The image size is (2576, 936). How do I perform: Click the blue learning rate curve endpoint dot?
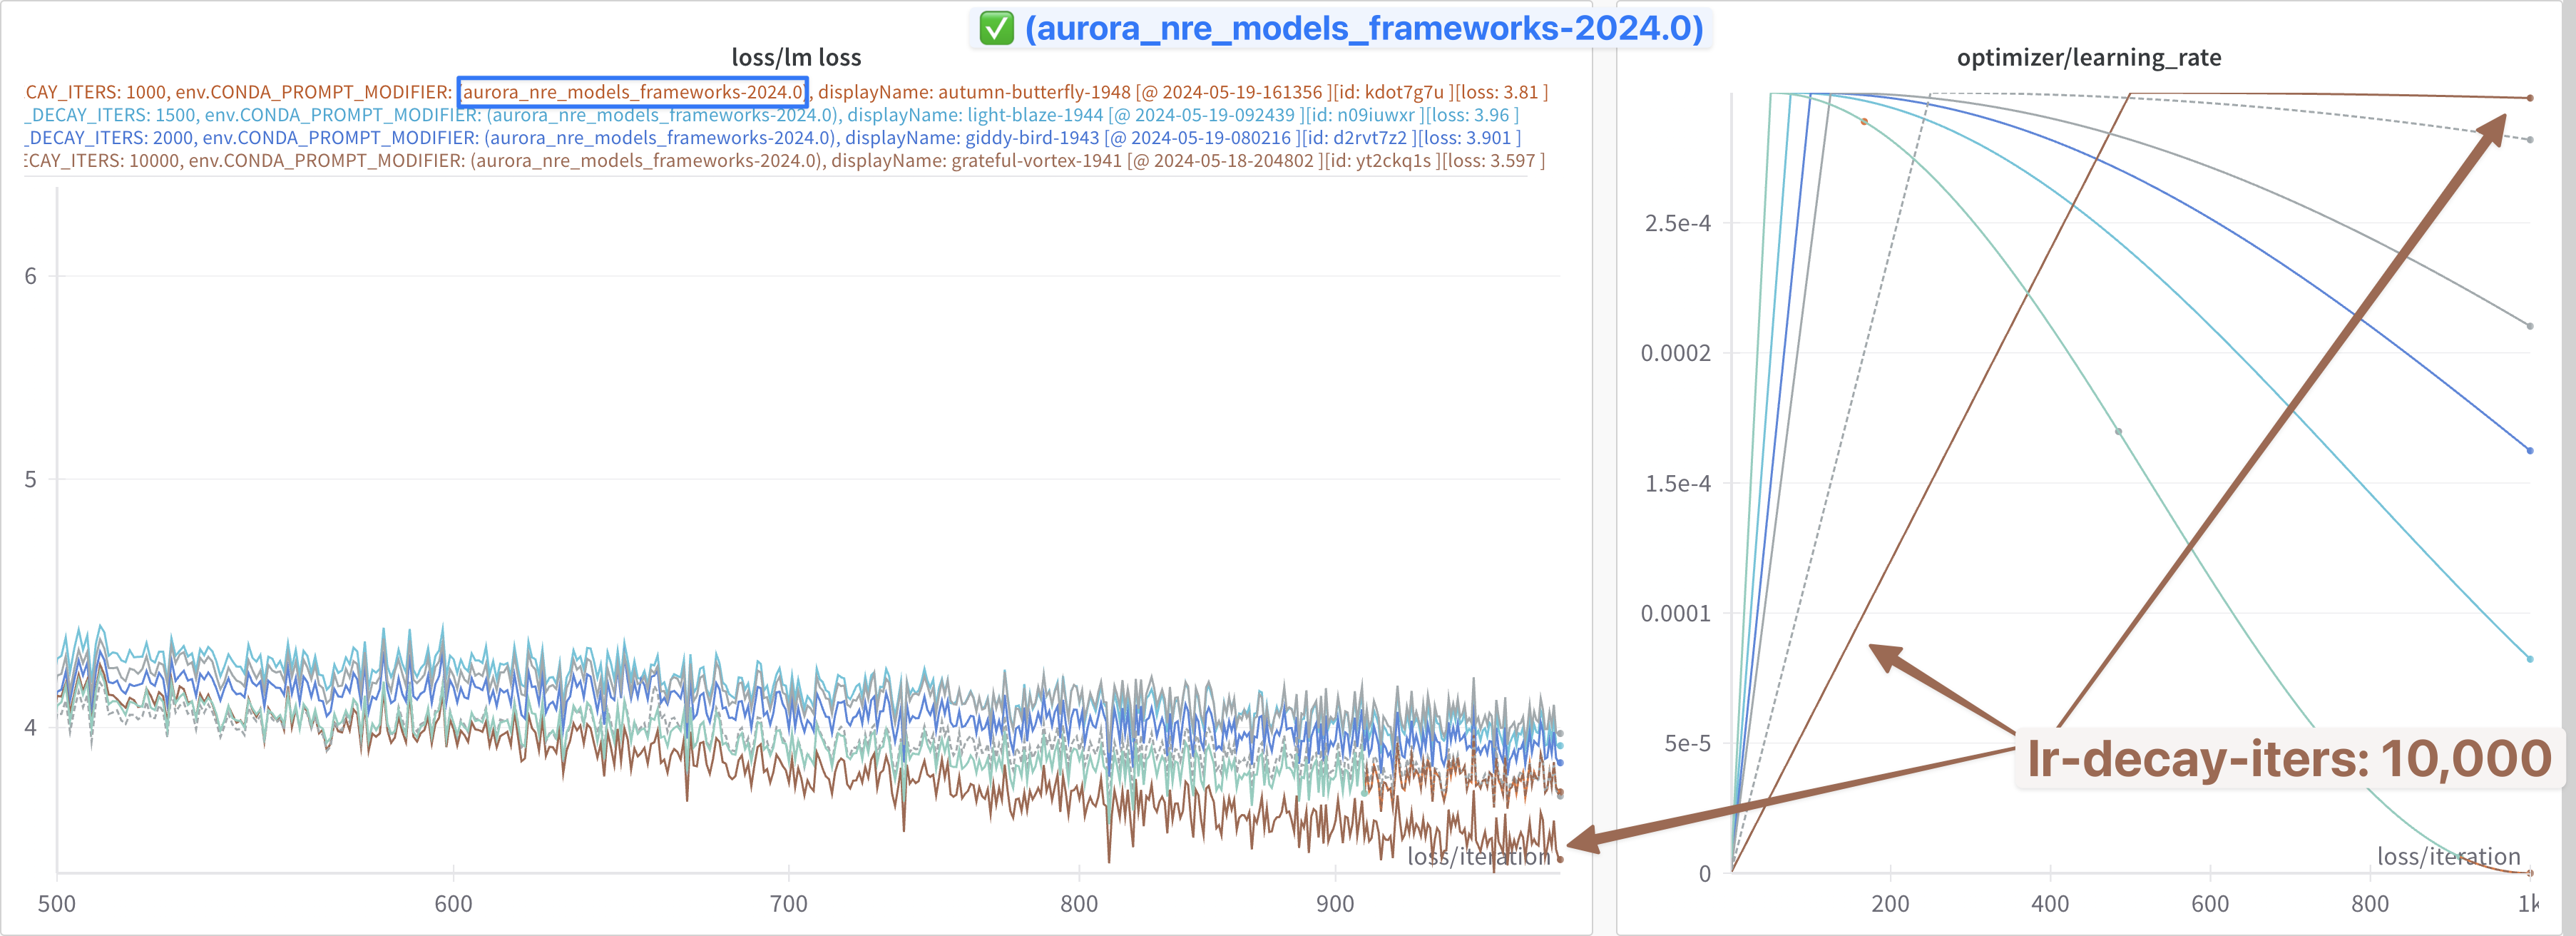(2530, 451)
